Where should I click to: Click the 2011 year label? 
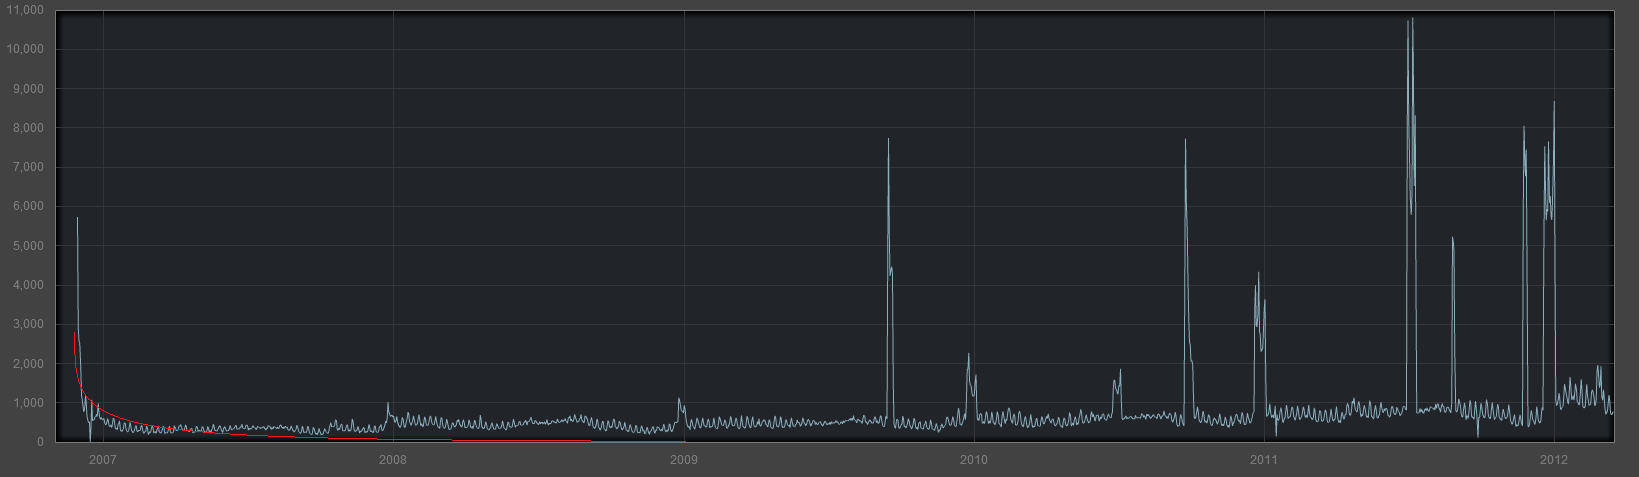pos(1264,460)
